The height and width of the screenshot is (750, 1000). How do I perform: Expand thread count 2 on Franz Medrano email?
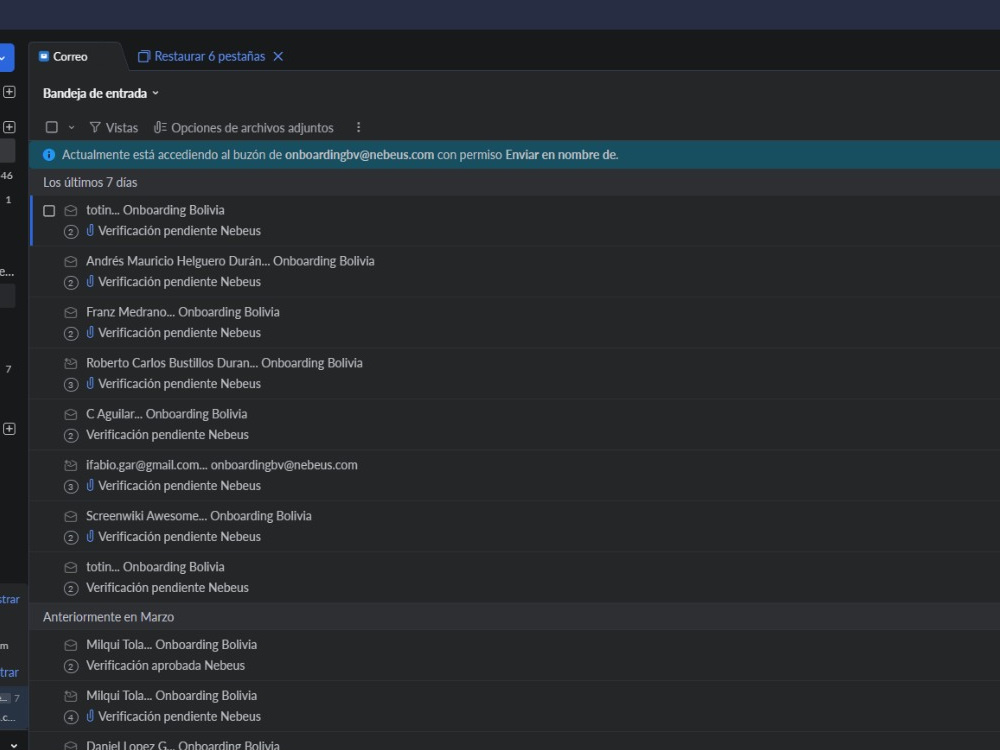click(x=71, y=334)
